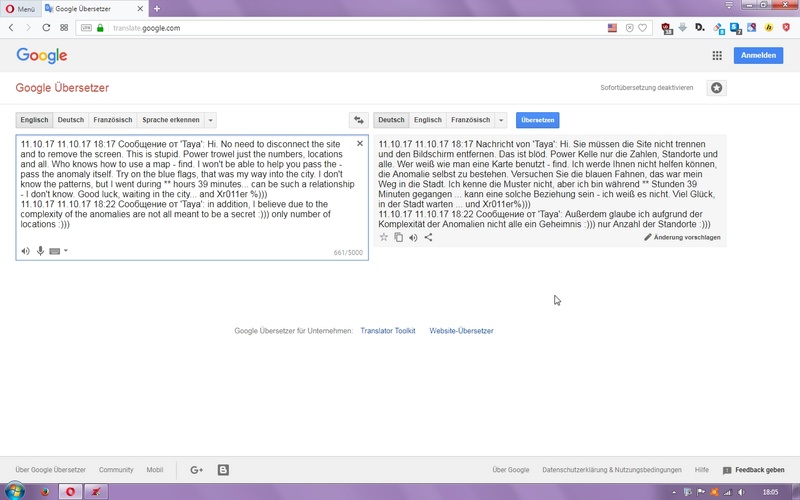Open the Phrasebook star button

[x=716, y=88]
